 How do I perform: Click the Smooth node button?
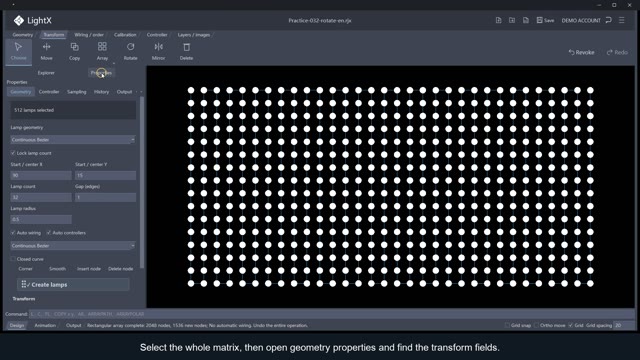click(x=58, y=269)
